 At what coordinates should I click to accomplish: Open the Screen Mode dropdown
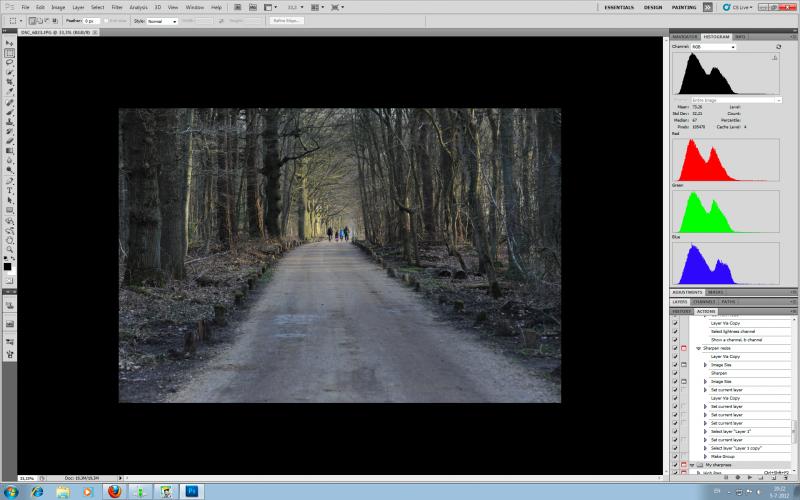(337, 7)
